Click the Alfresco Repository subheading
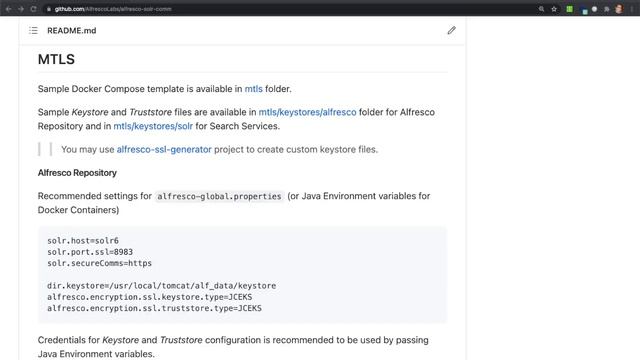 77,173
